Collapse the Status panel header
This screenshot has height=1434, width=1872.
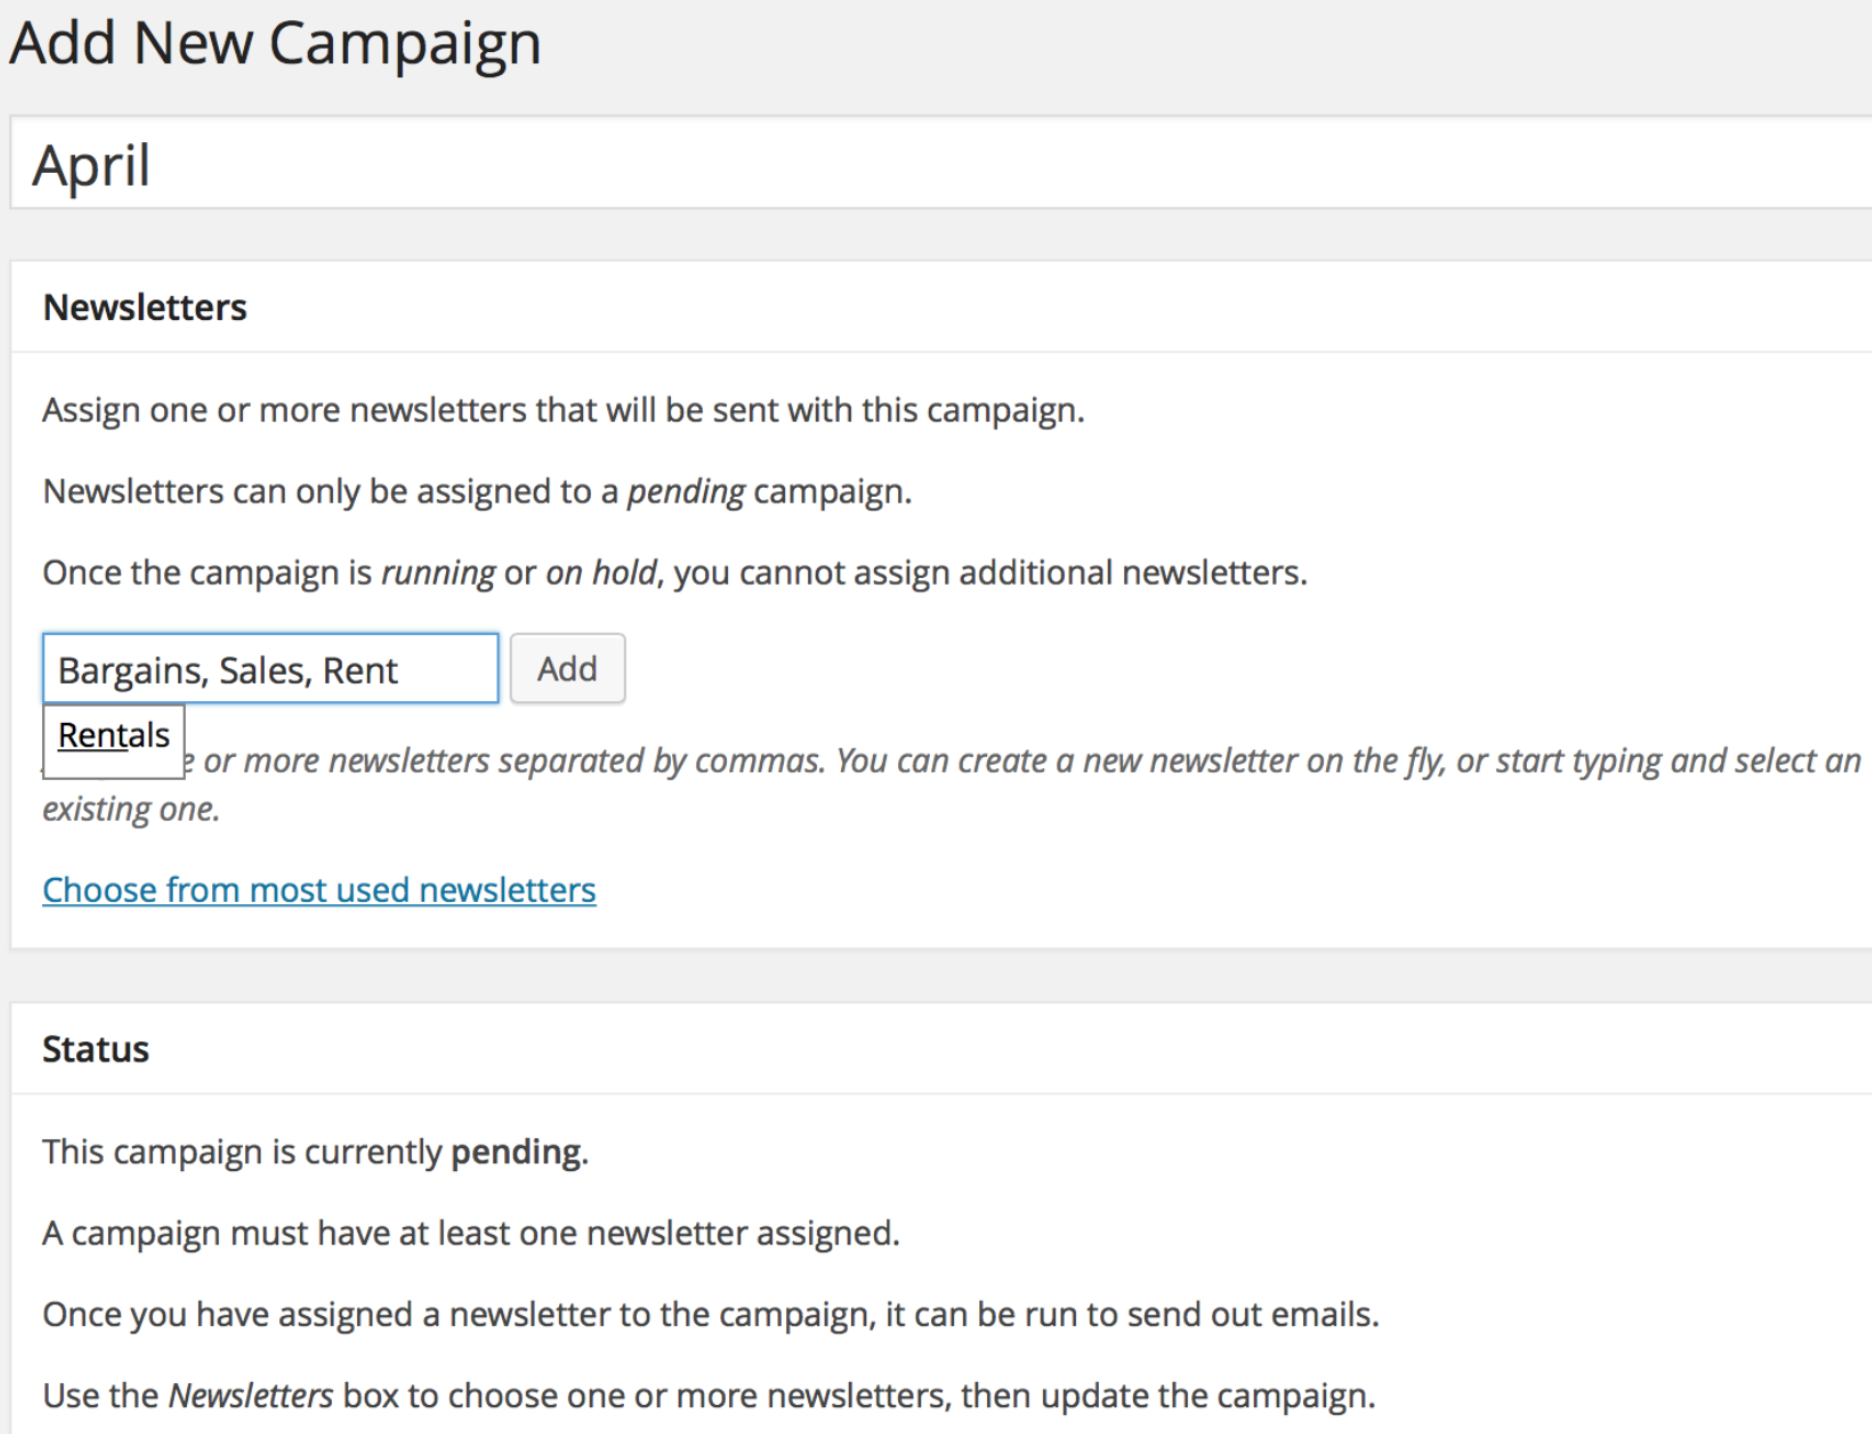941,1049
